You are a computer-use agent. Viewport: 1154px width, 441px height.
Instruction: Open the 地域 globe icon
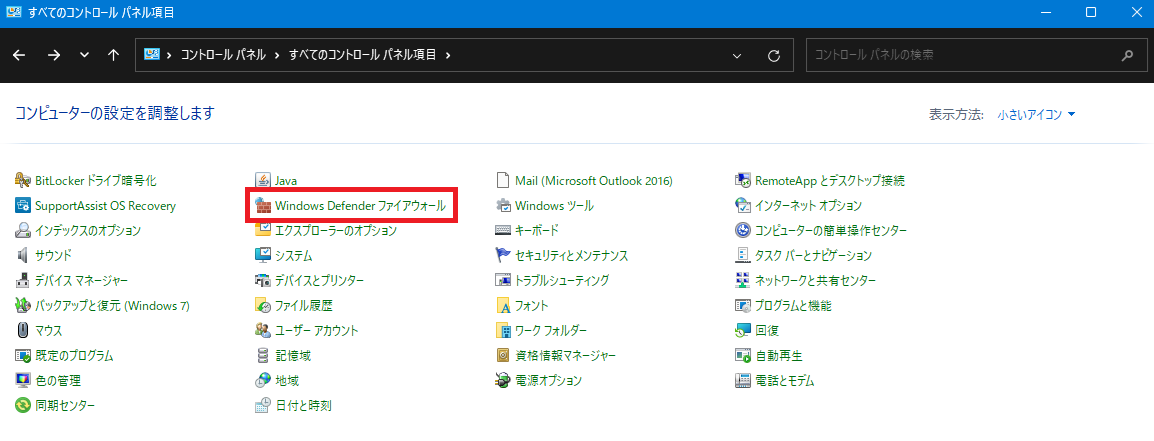(x=262, y=381)
